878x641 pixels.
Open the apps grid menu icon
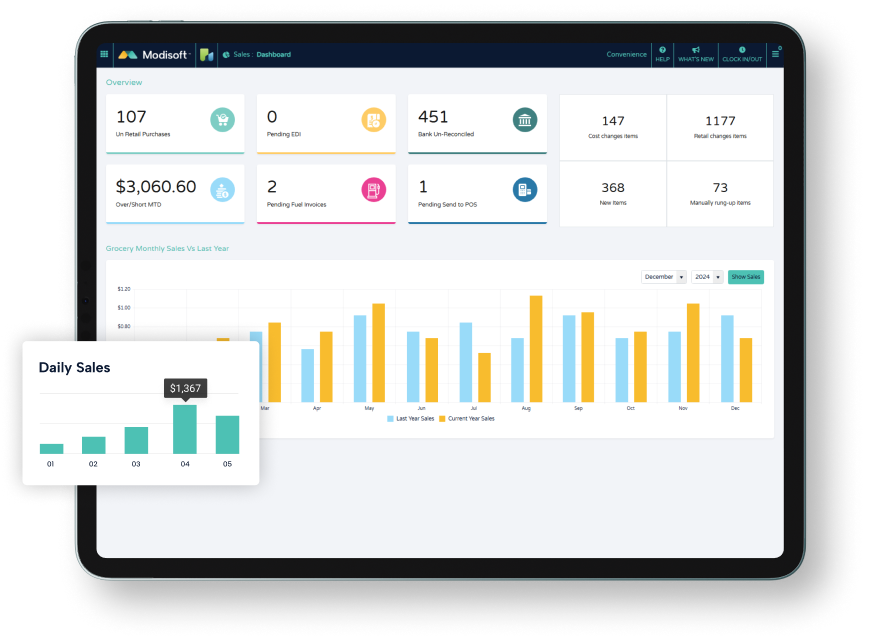pyautogui.click(x=105, y=55)
